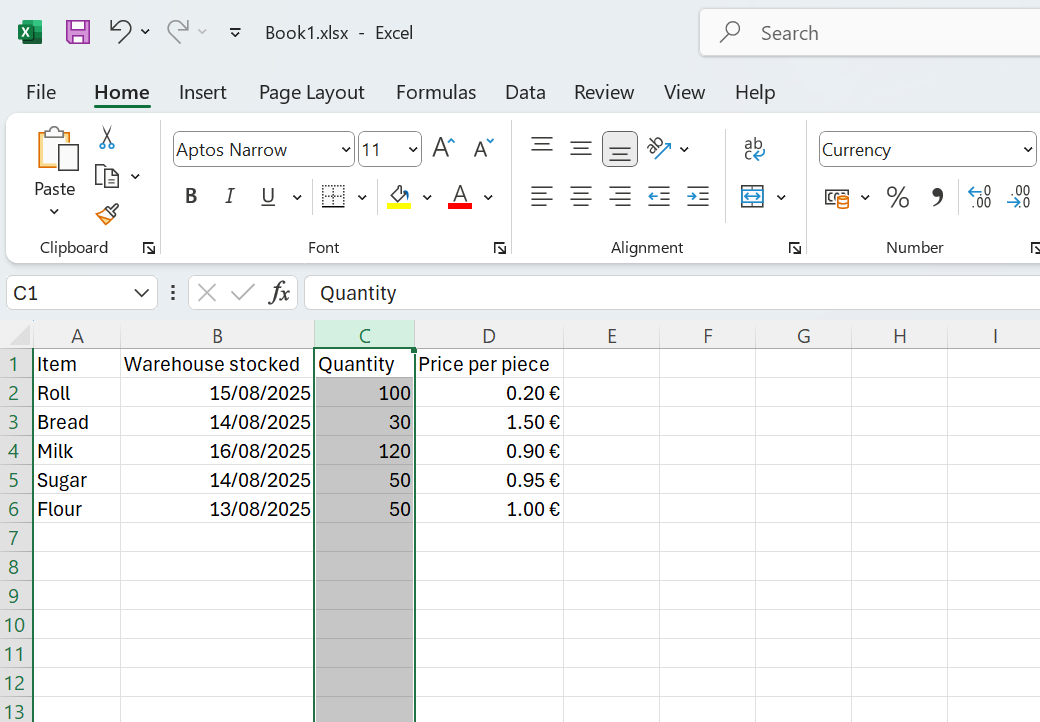The width and height of the screenshot is (1040, 722).
Task: Click formula bar showing Quantity
Action: click(x=672, y=293)
